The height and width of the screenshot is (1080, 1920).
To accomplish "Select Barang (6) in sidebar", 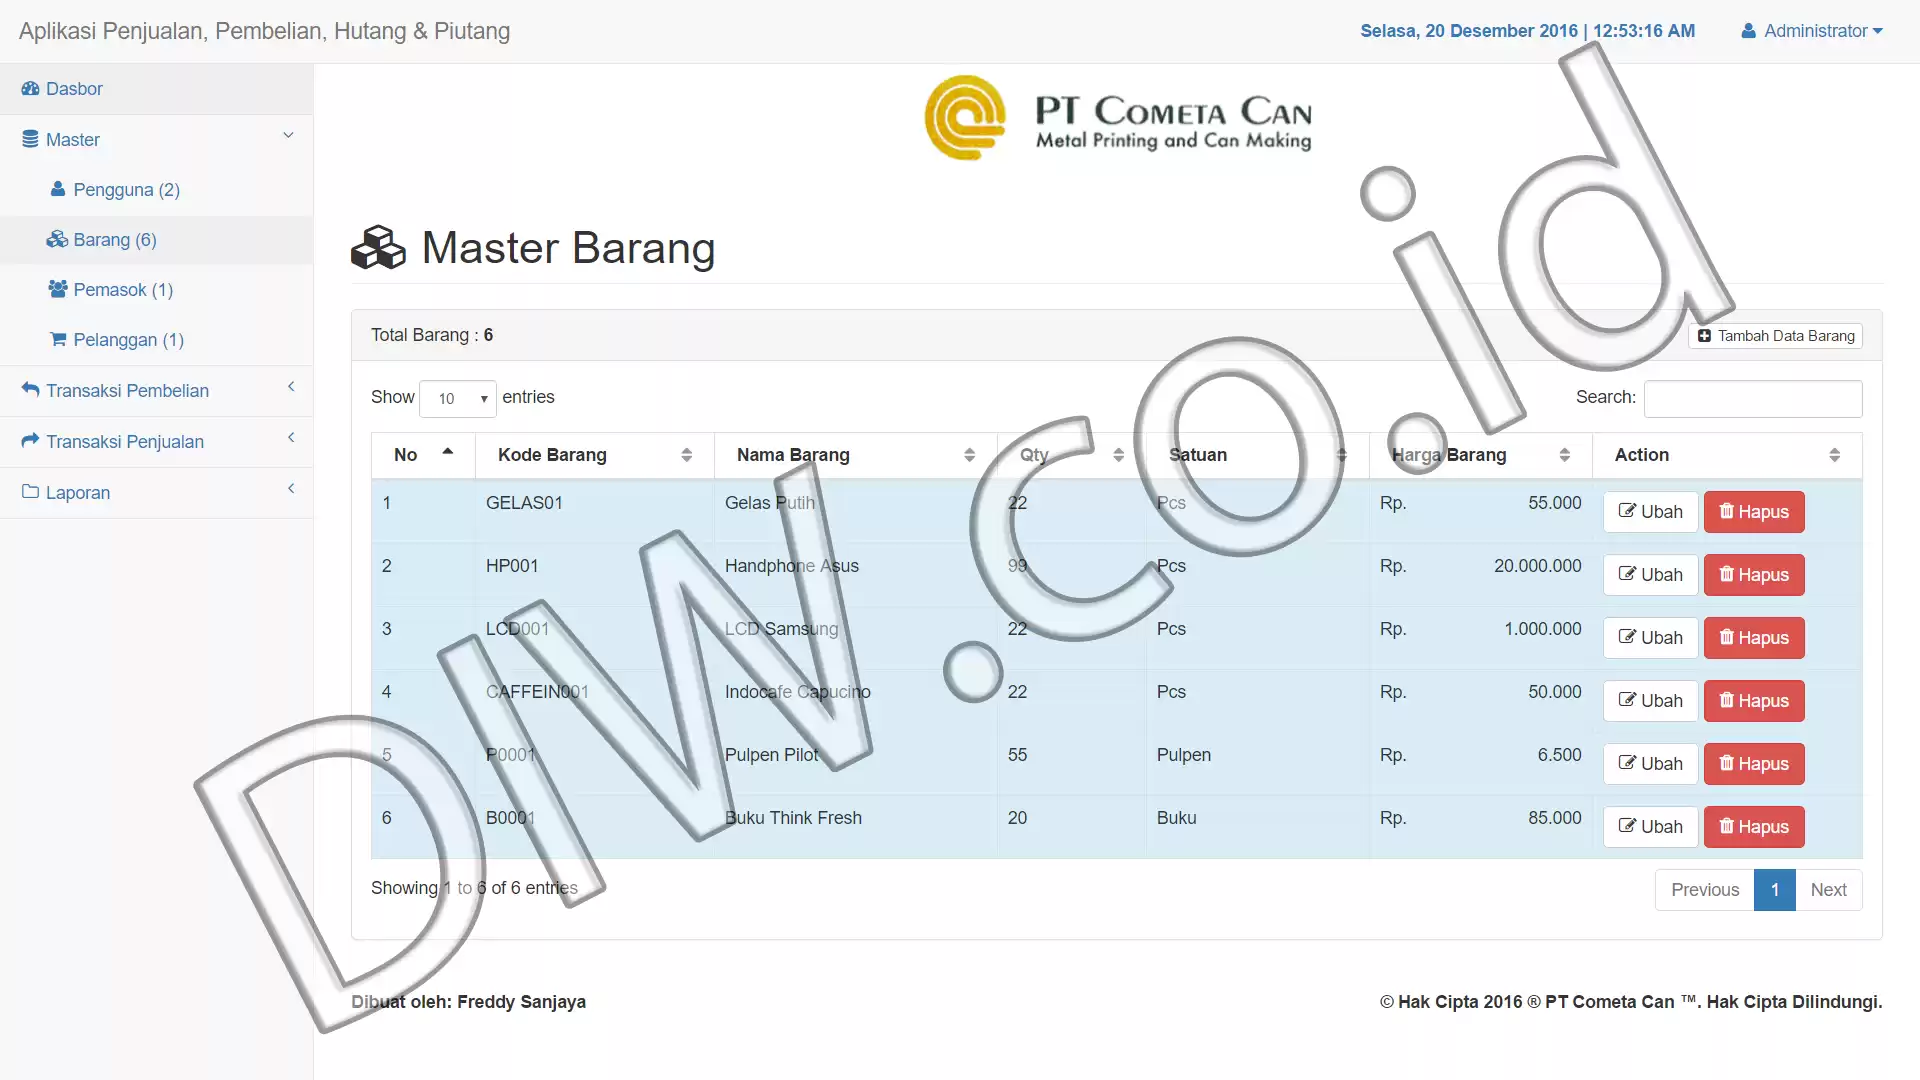I will pos(102,240).
